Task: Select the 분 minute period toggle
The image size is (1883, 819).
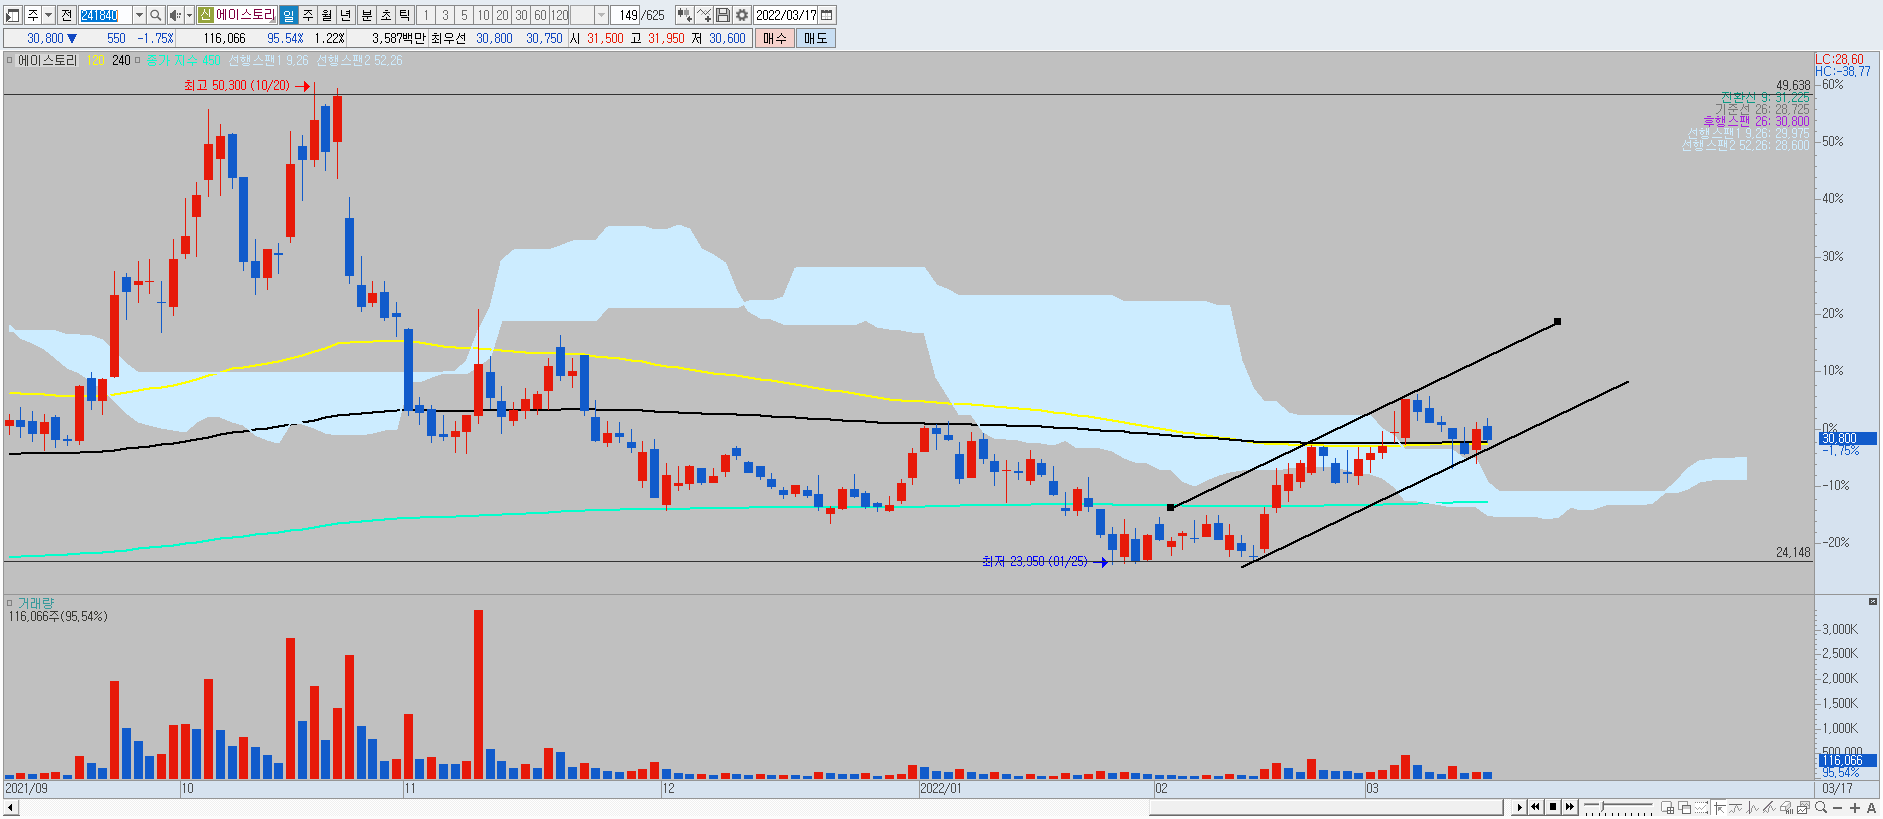Action: click(x=366, y=15)
